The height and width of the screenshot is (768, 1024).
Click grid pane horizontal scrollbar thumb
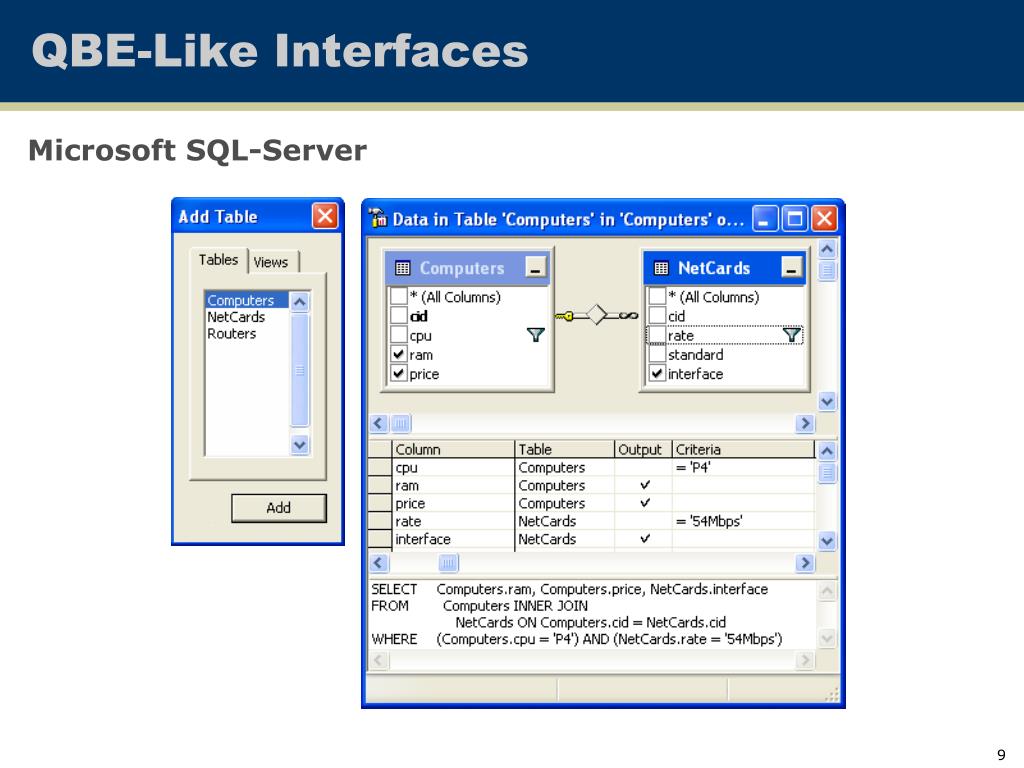[x=448, y=563]
